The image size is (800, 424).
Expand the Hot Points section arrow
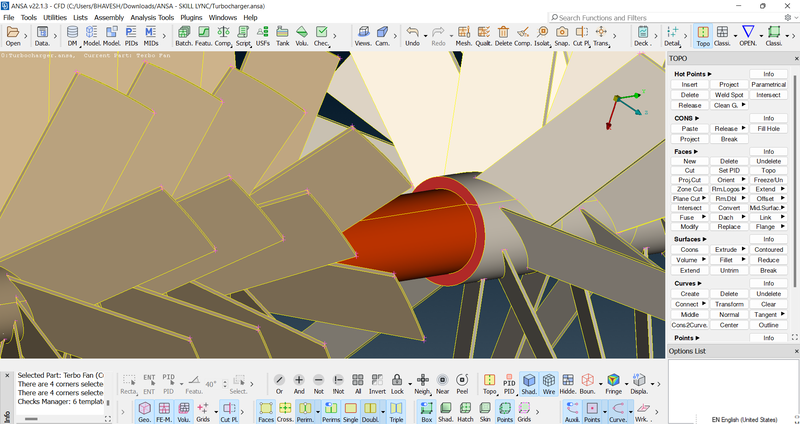710,74
